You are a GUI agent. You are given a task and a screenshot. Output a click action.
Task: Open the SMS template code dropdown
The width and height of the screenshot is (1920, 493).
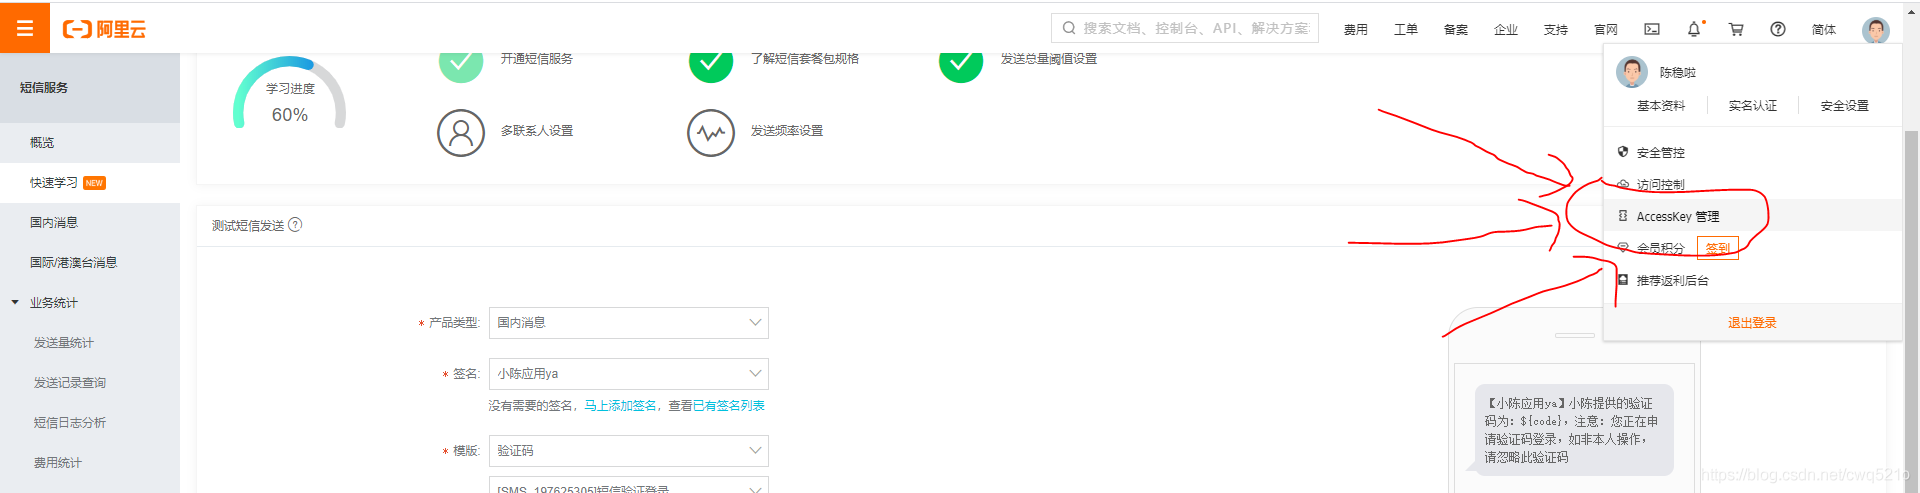[628, 485]
